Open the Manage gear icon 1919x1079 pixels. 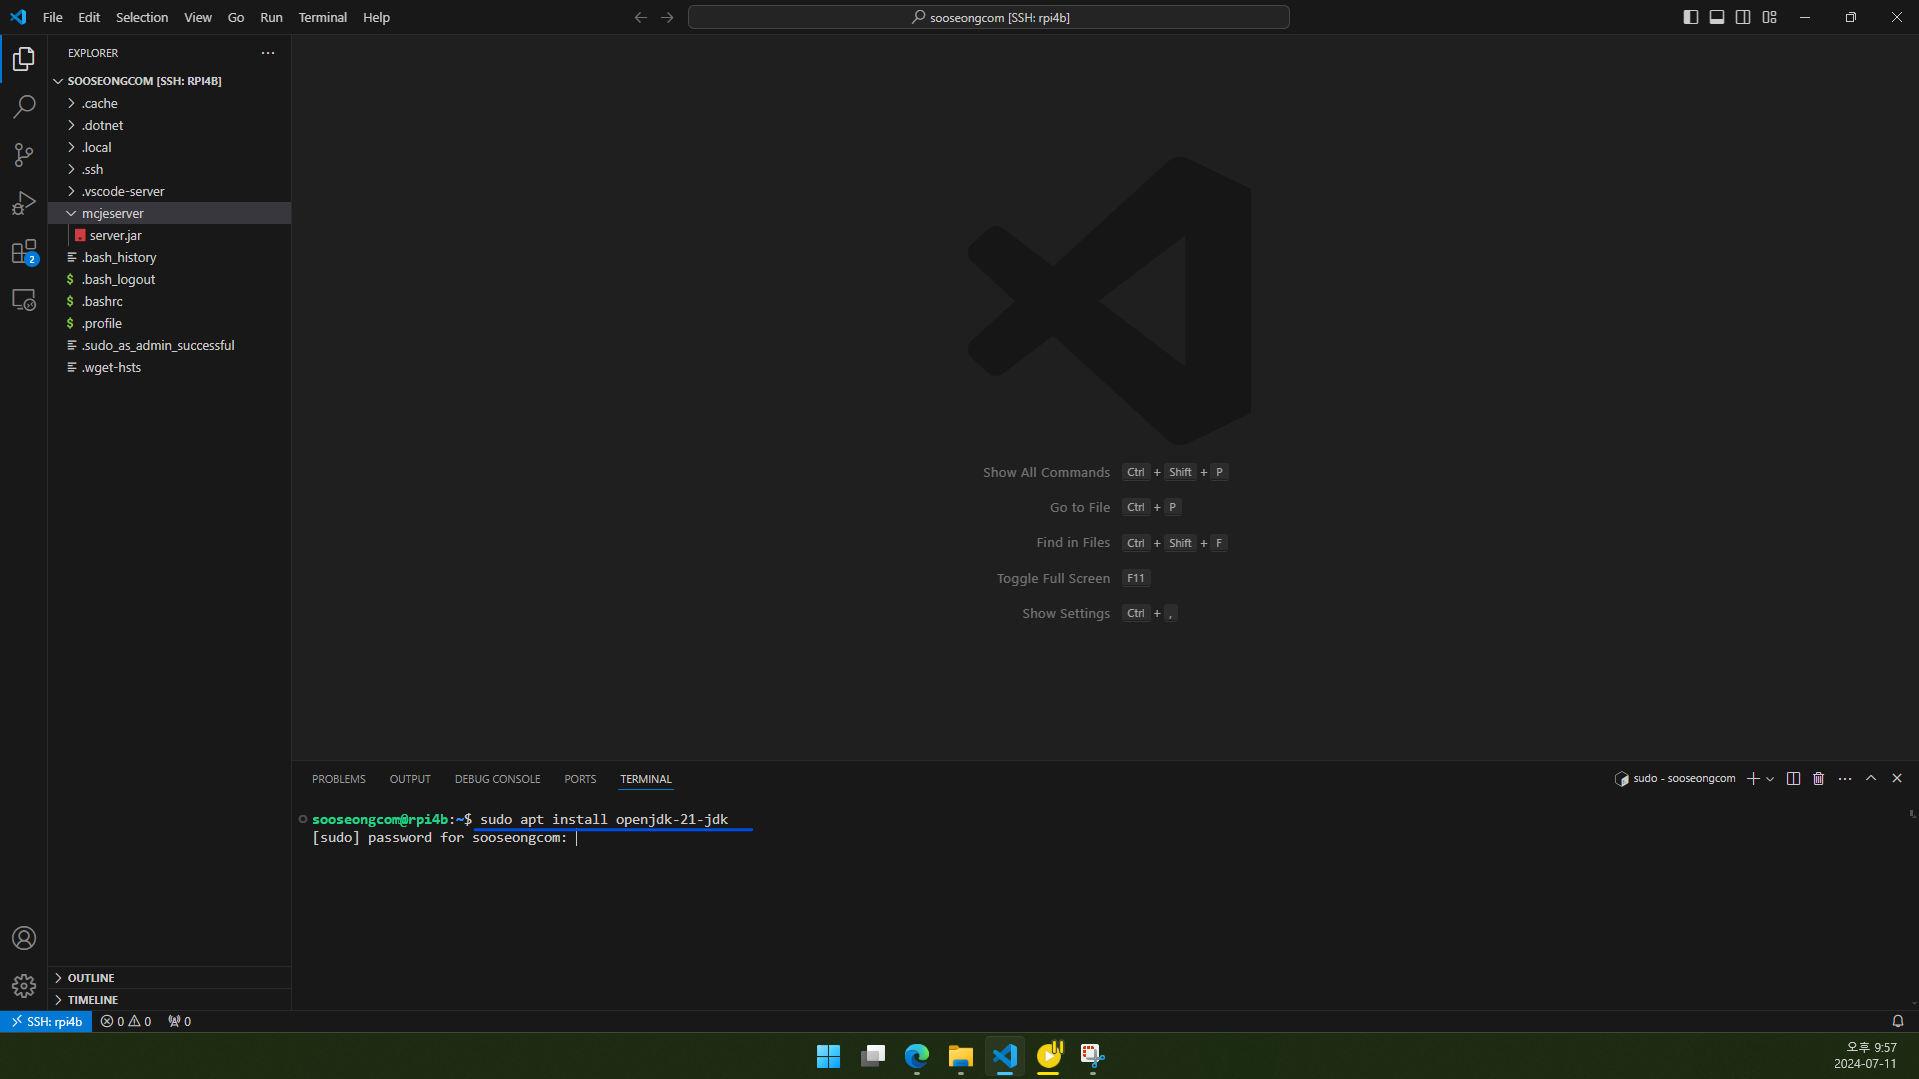(24, 986)
